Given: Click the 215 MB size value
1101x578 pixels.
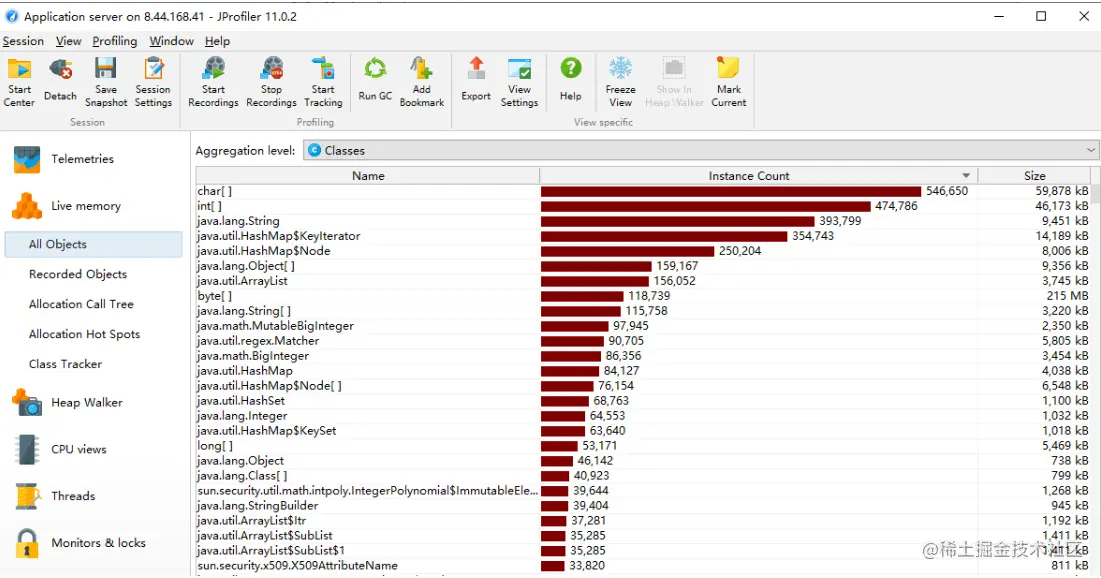Looking at the screenshot, I should click(x=1067, y=296).
